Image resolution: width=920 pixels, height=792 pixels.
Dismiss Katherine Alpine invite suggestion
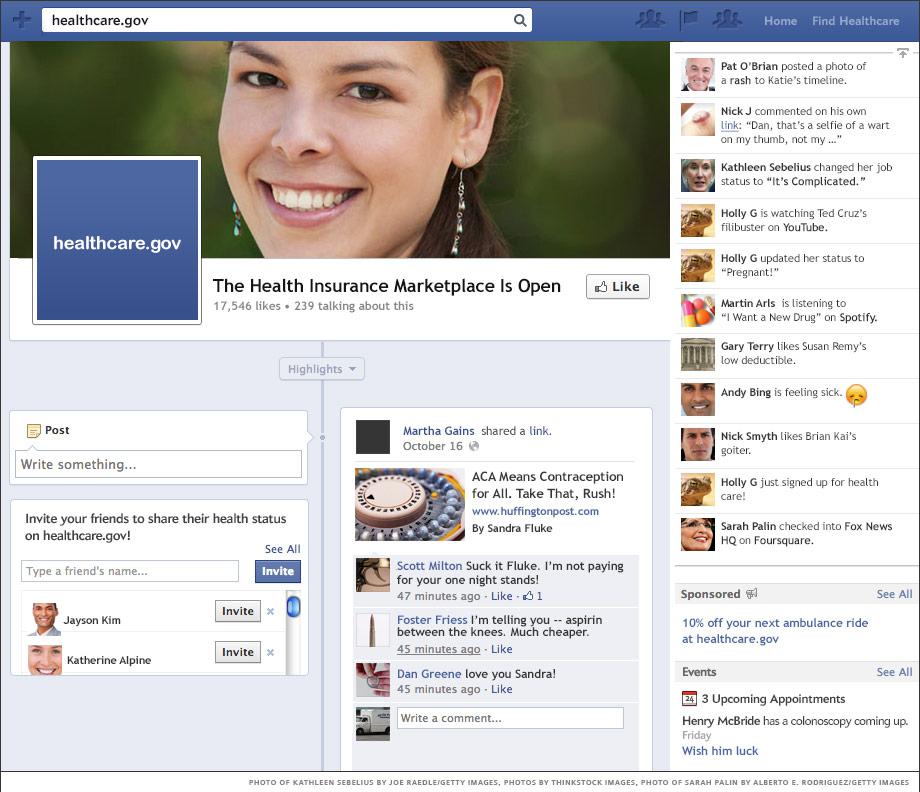(270, 652)
